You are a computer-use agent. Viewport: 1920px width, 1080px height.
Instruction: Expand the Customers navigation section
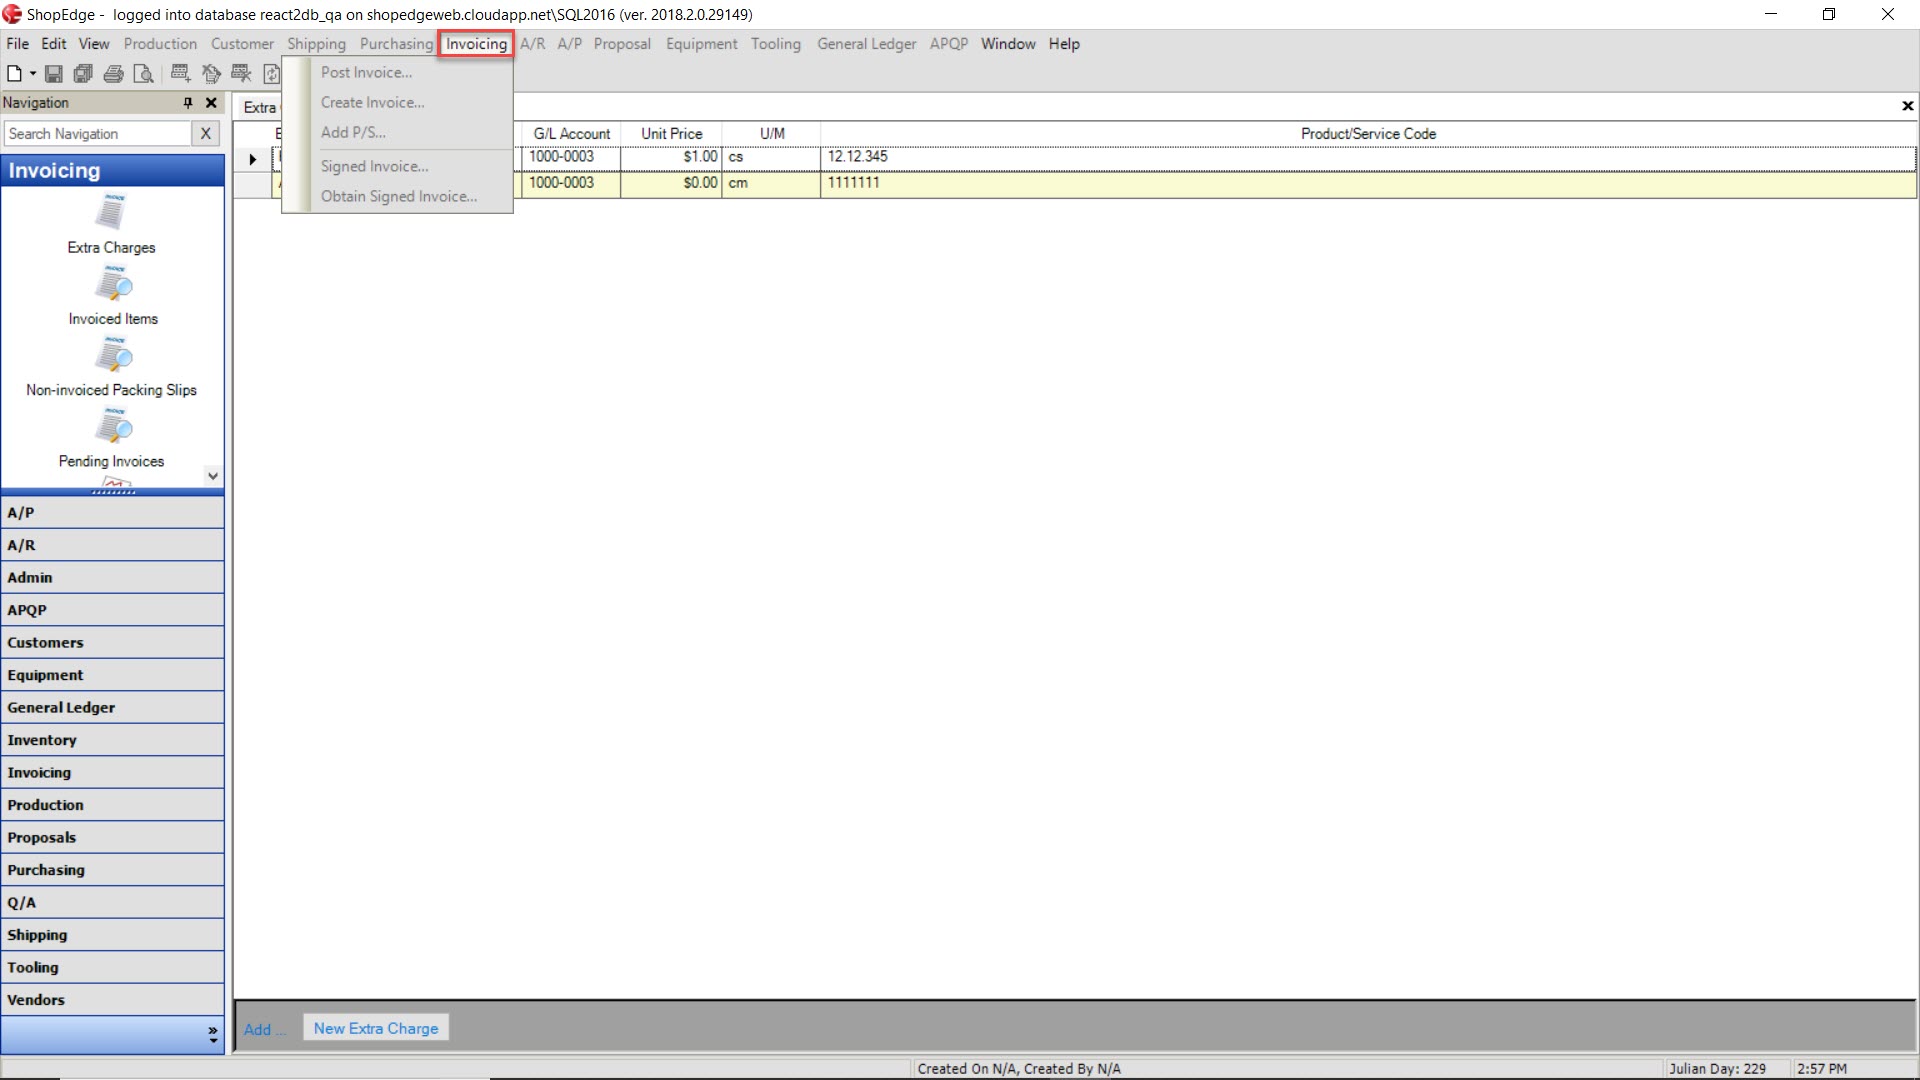[111, 642]
